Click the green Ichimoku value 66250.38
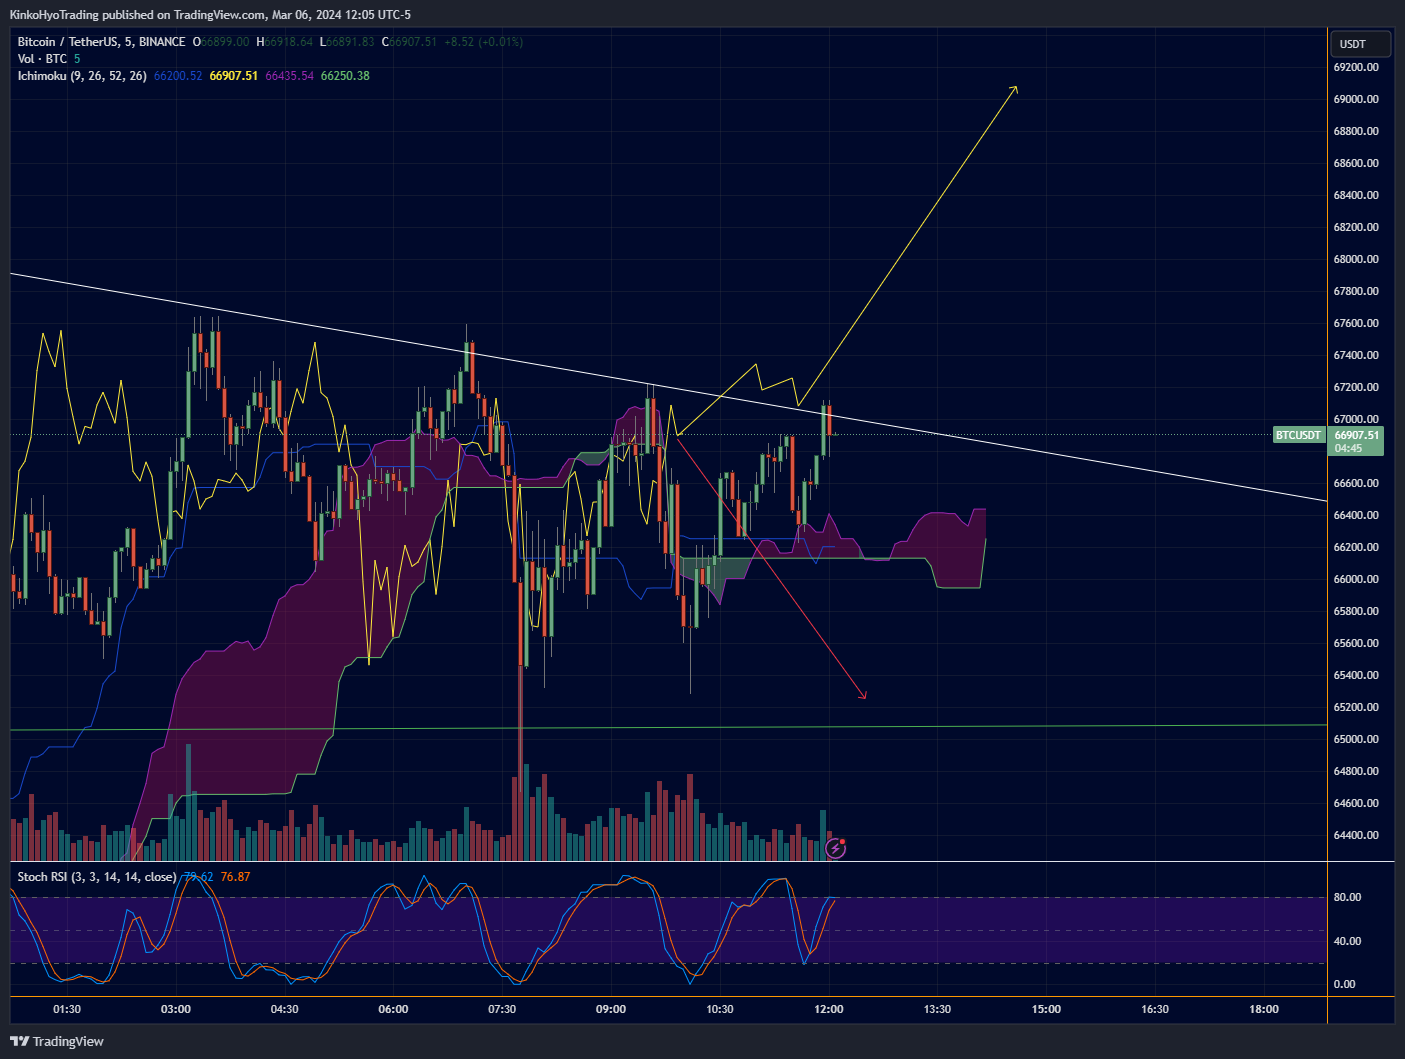 pos(345,76)
